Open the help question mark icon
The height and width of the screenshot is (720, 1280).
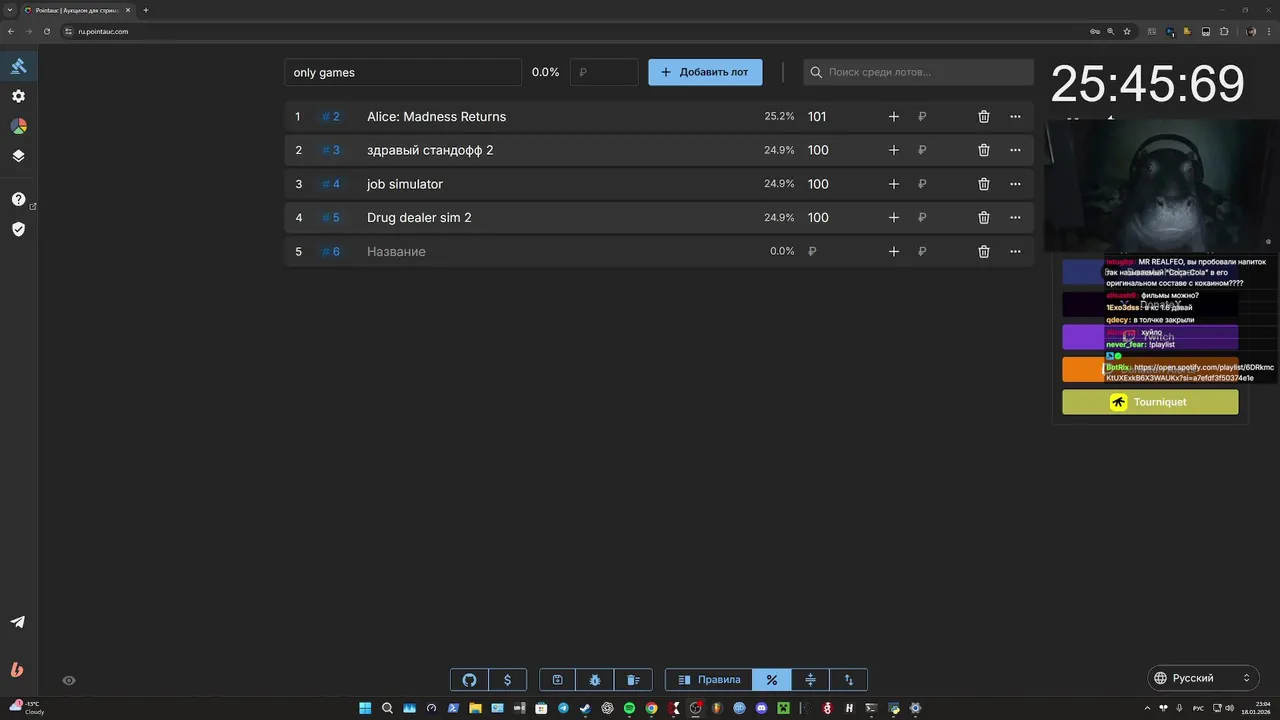[18, 199]
